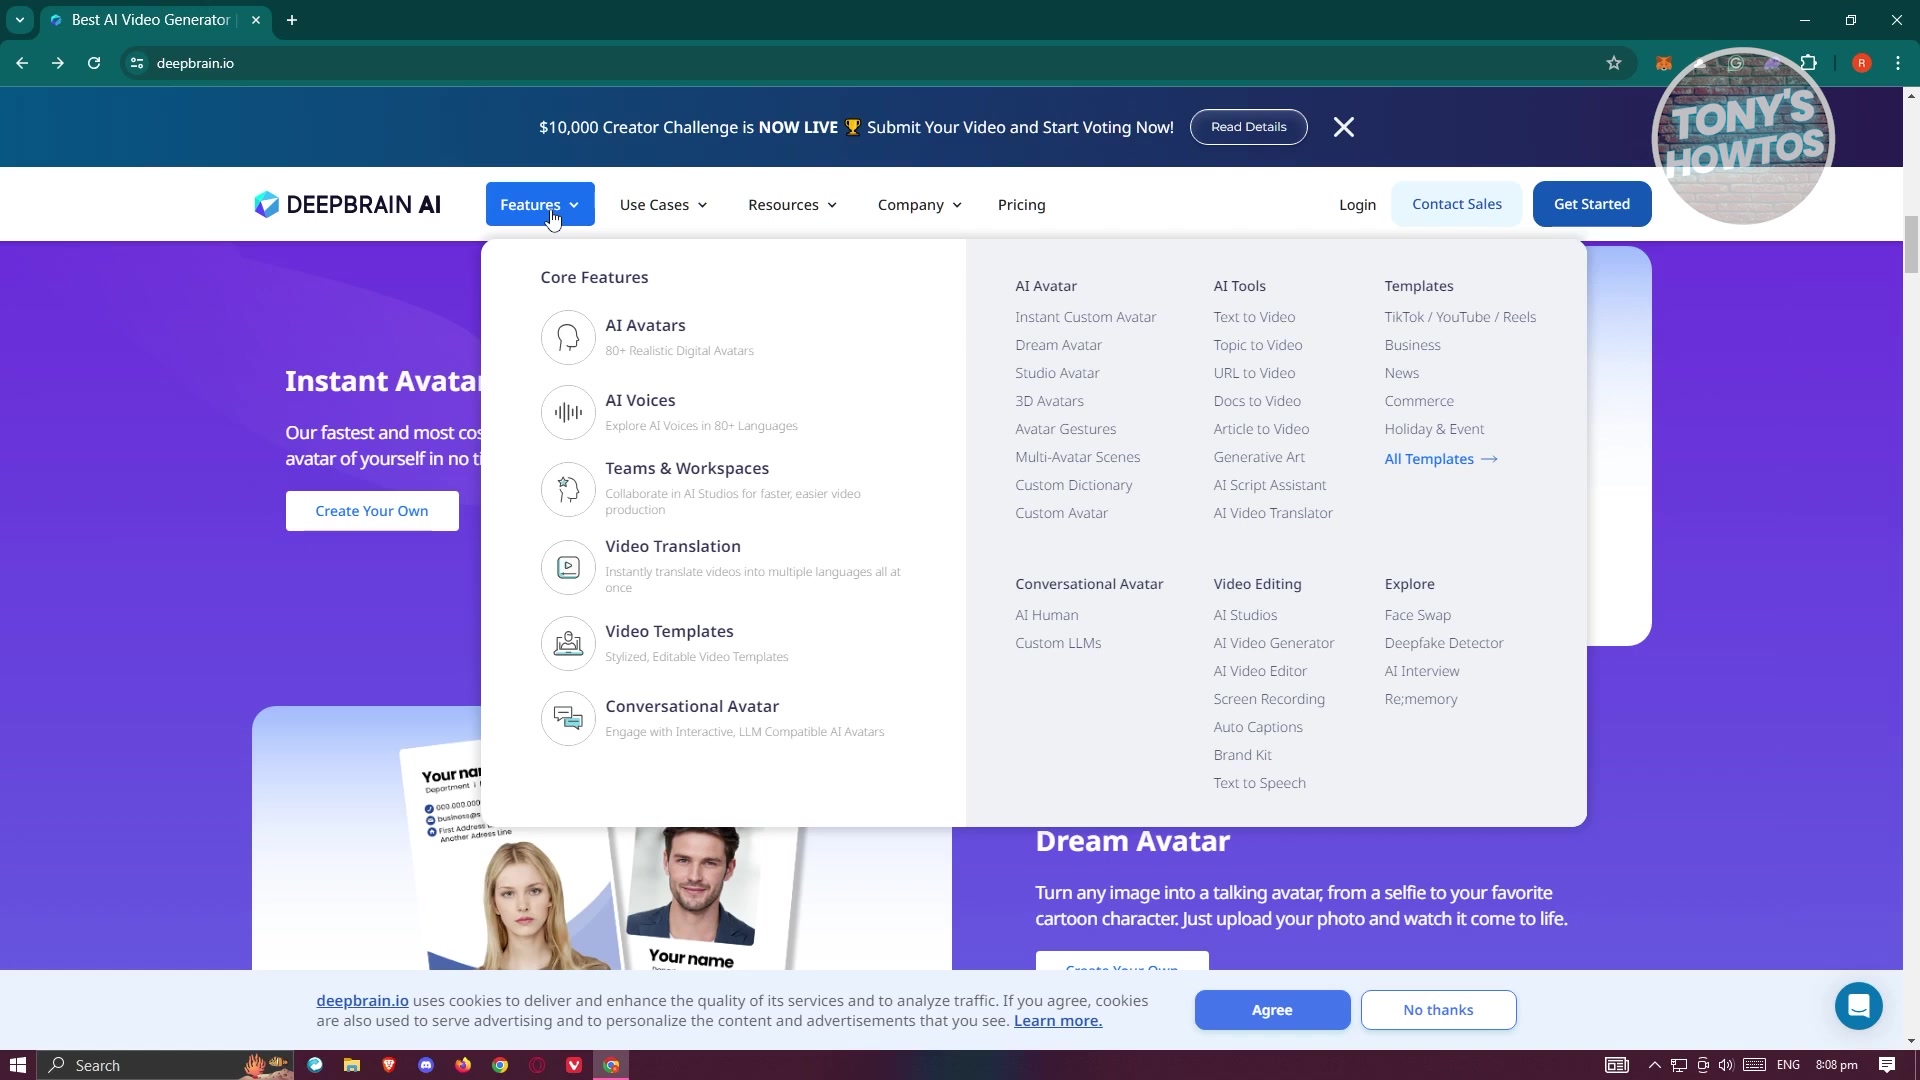Select TikTok / YouTube / Reels templates
The width and height of the screenshot is (1920, 1080).
(1460, 317)
